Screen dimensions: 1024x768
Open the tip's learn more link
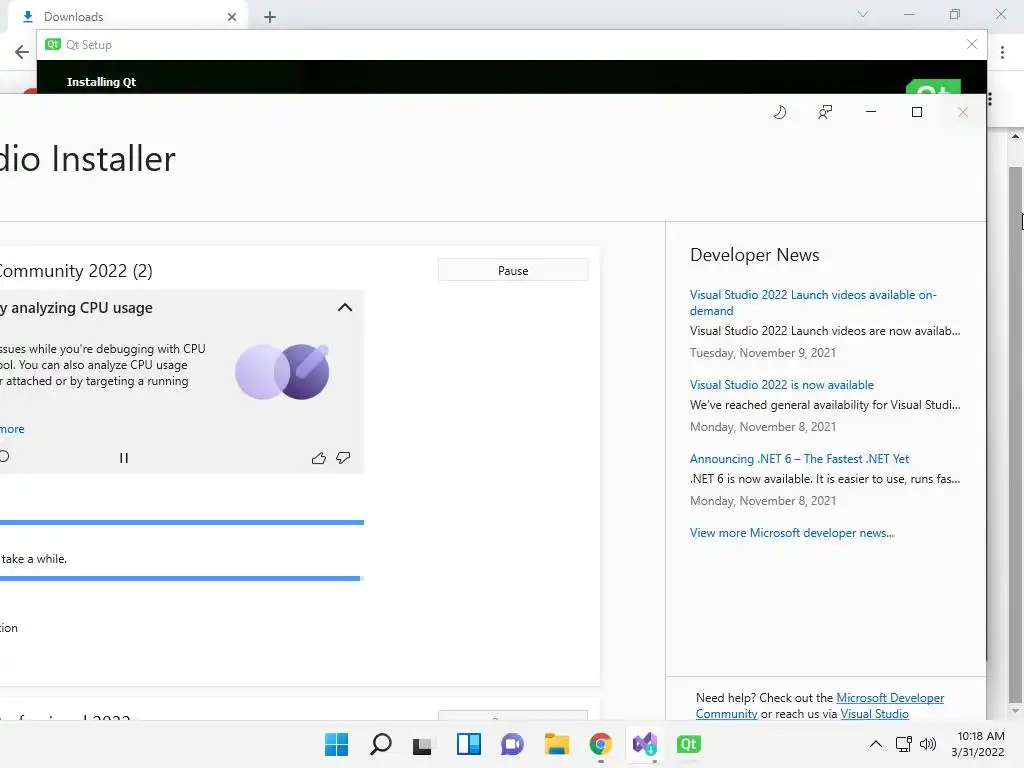(x=12, y=429)
